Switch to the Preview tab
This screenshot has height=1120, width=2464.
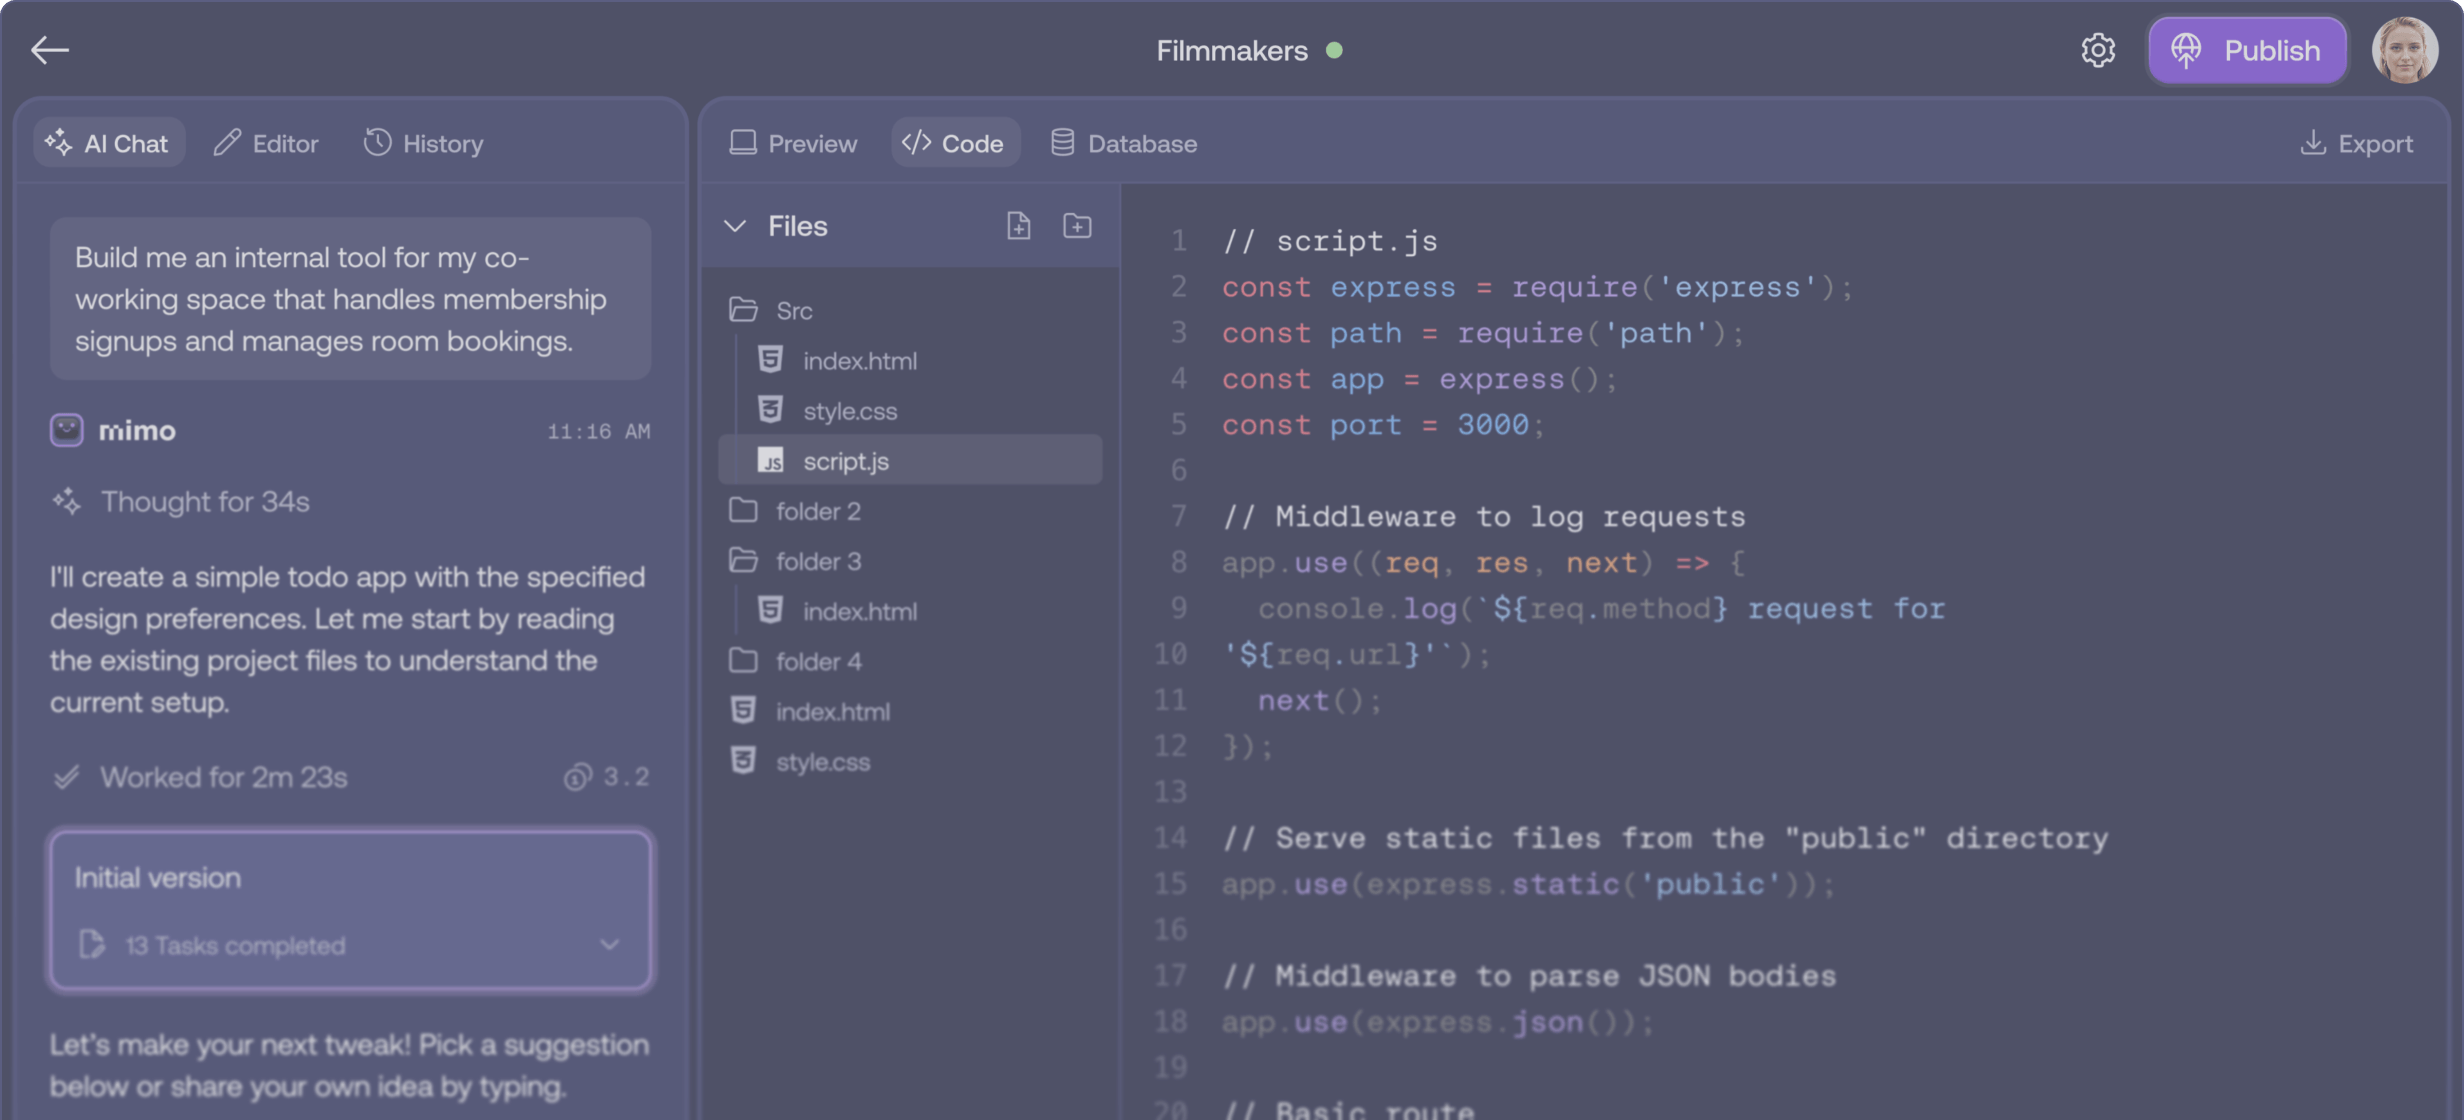(793, 143)
